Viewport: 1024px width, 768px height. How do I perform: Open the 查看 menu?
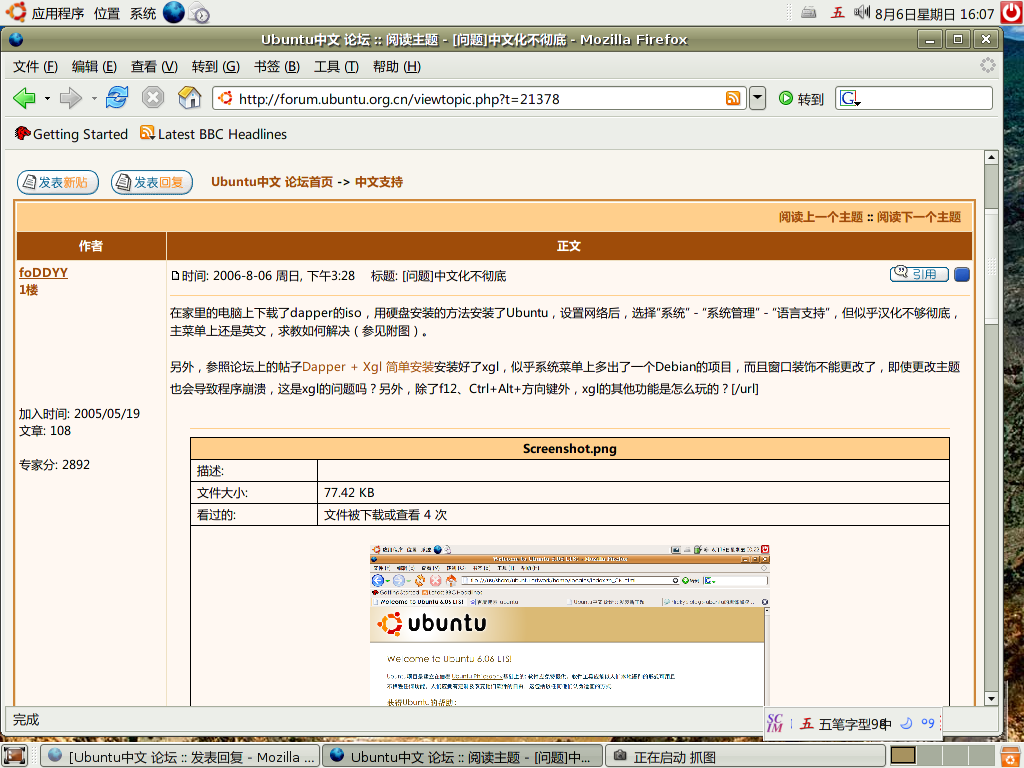point(154,67)
